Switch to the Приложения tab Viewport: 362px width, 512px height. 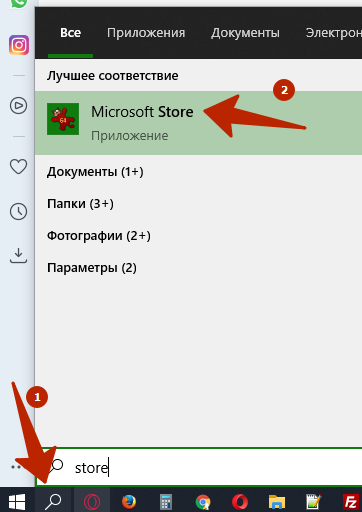[x=146, y=33]
